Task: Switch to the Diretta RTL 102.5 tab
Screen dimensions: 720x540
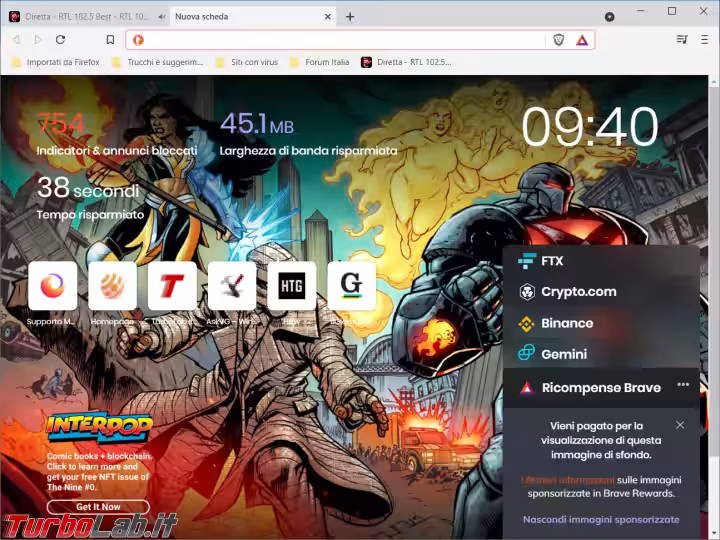Action: (x=75, y=17)
